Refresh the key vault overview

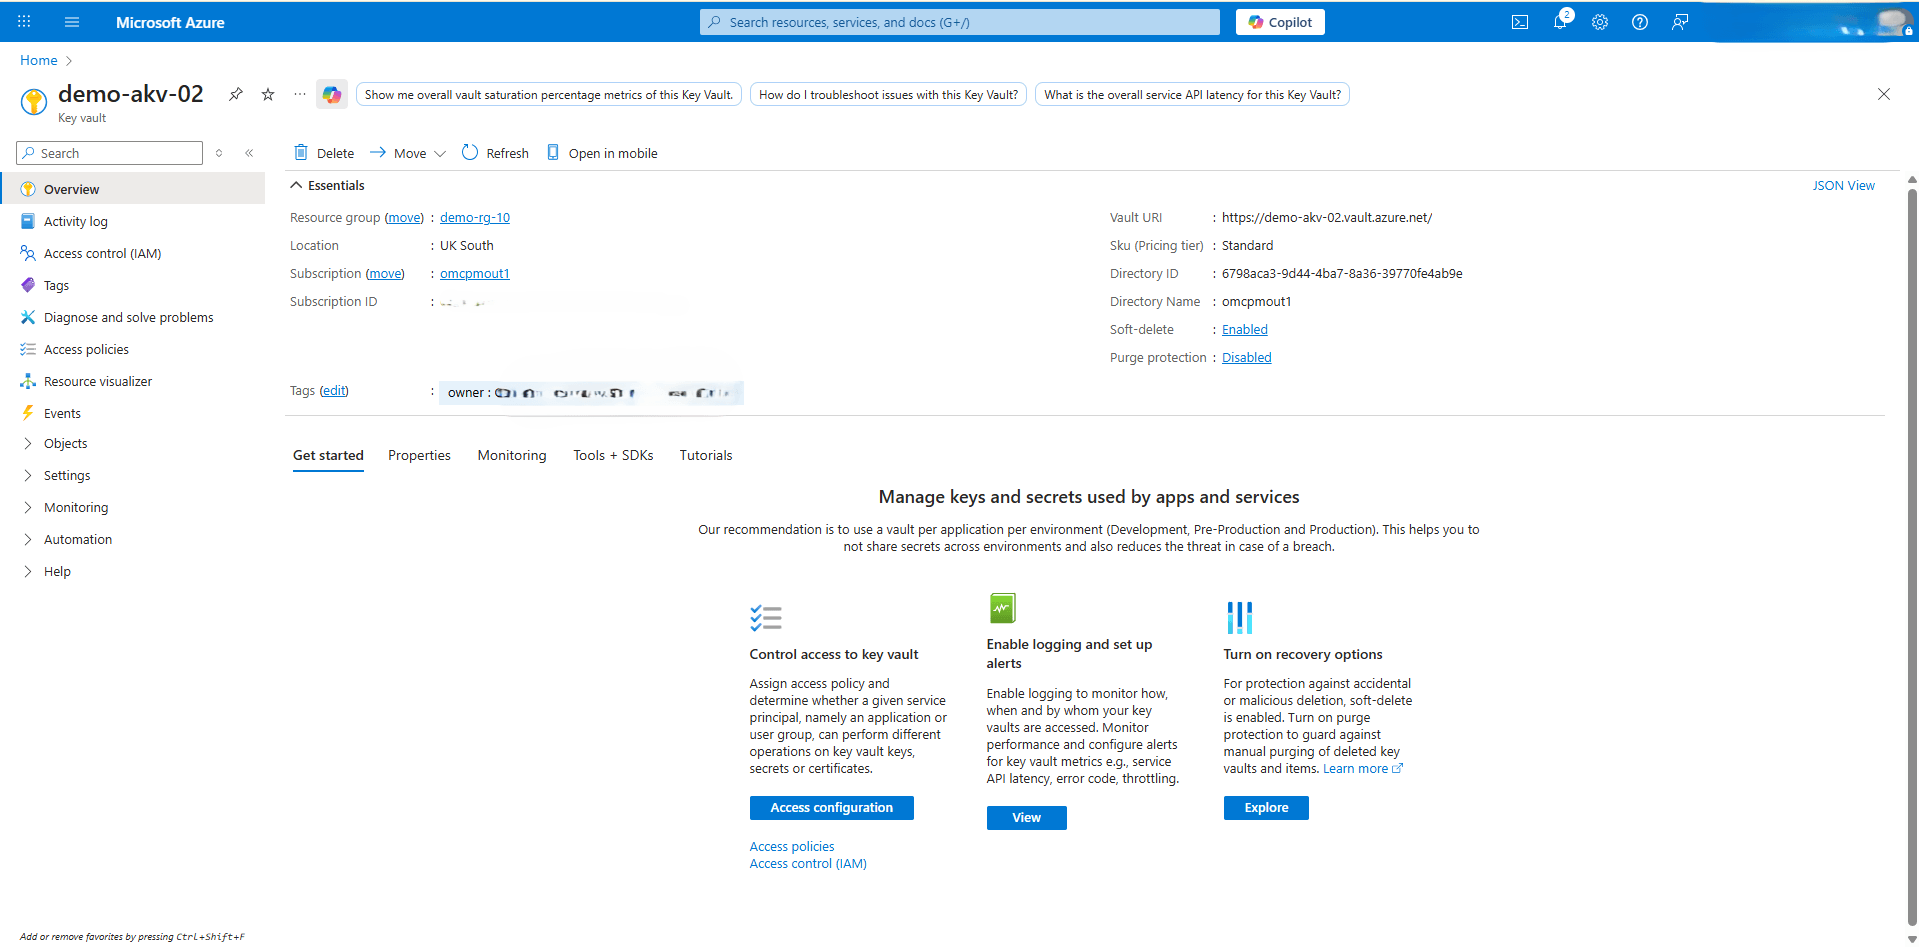495,152
